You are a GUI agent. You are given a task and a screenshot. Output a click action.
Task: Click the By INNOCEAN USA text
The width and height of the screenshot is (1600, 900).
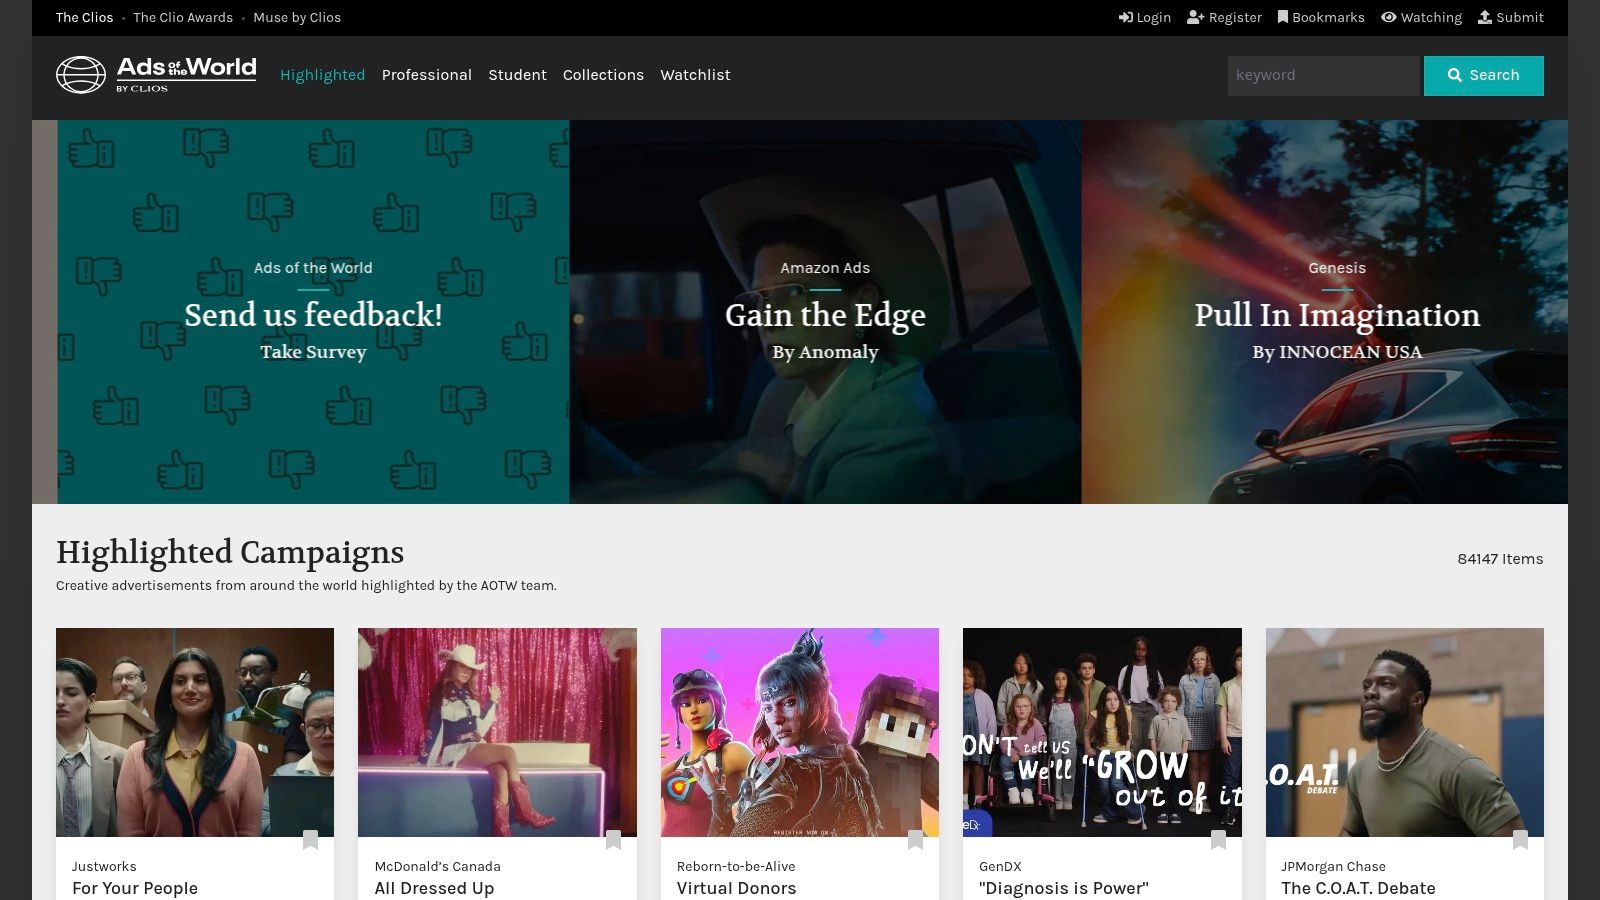tap(1337, 352)
